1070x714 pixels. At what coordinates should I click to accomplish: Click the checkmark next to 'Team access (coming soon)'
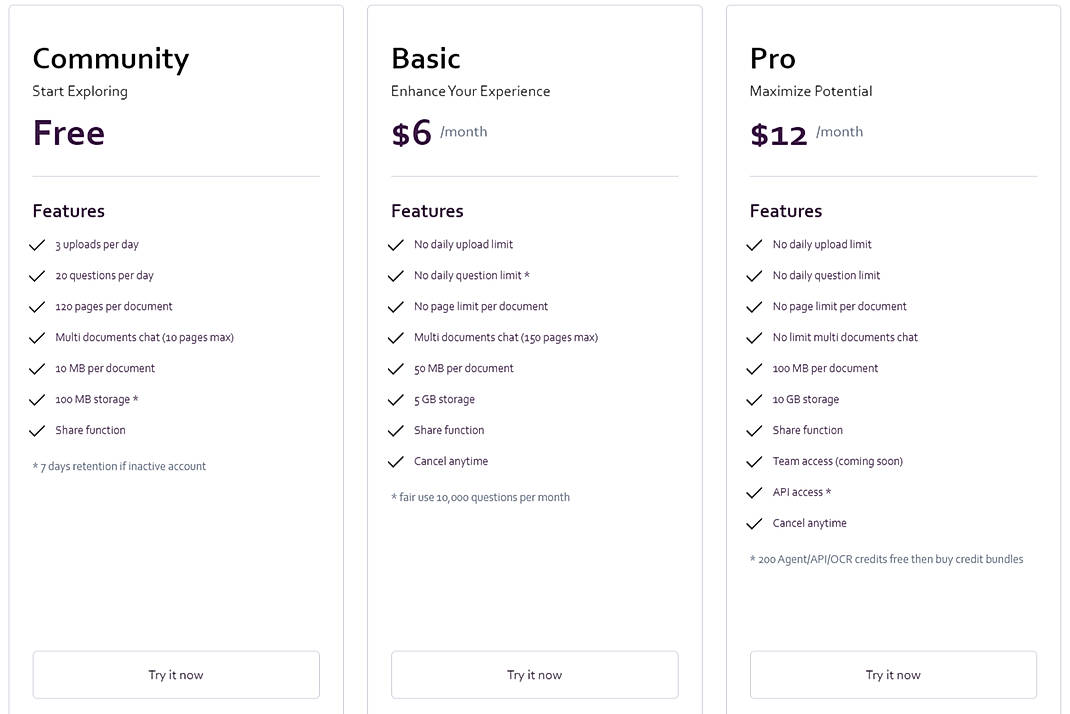[754, 461]
